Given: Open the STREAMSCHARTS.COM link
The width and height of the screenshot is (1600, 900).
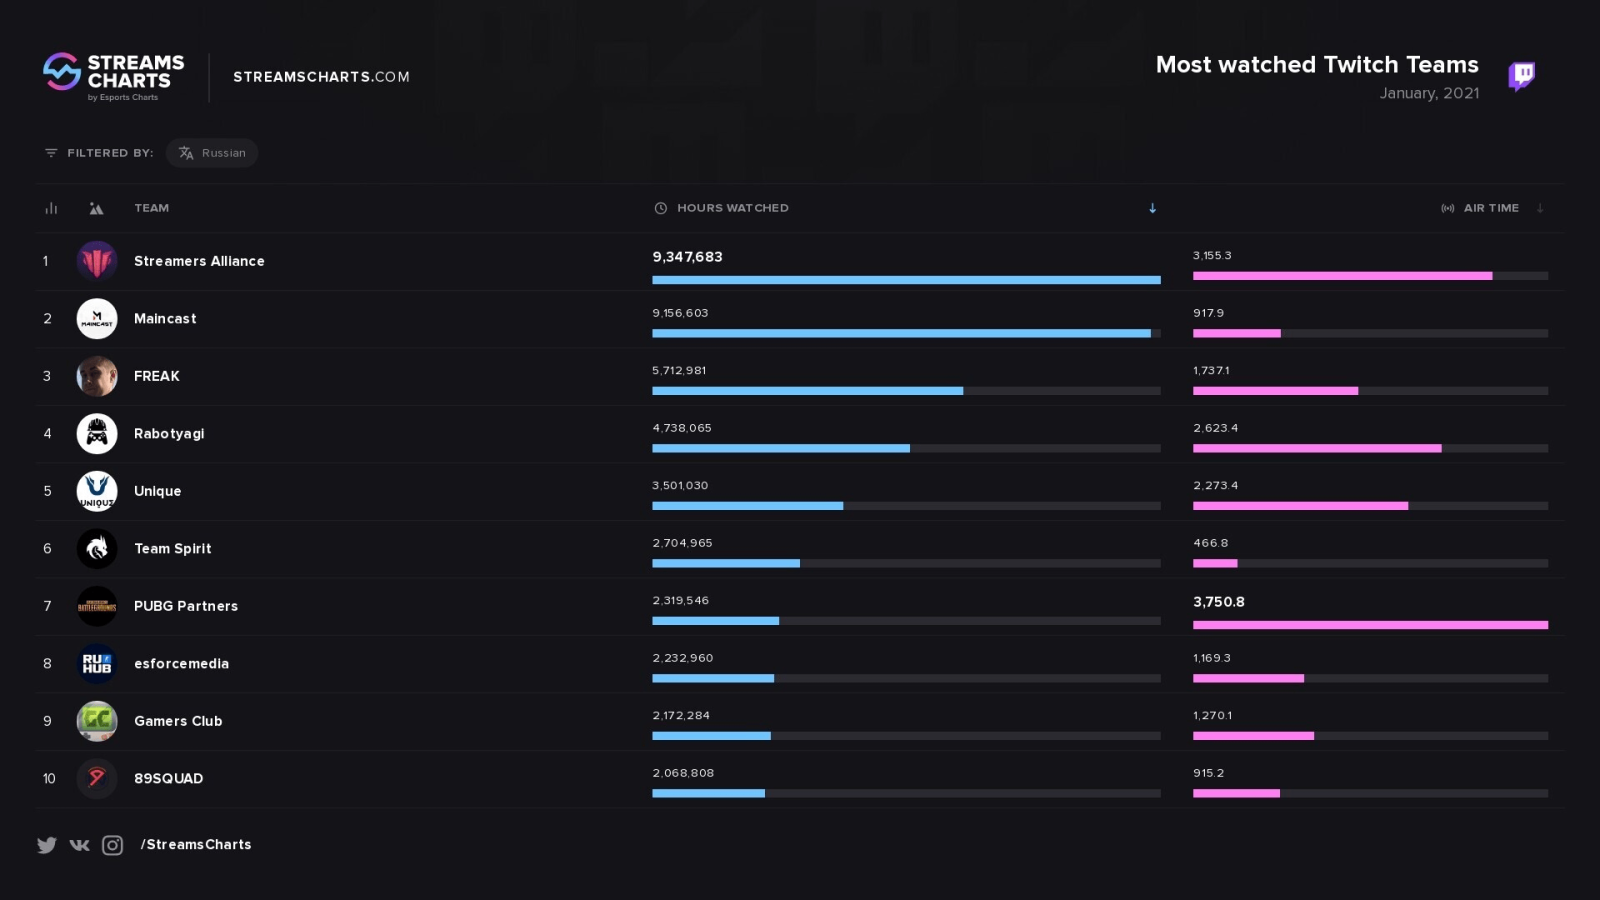Looking at the screenshot, I should click(321, 77).
